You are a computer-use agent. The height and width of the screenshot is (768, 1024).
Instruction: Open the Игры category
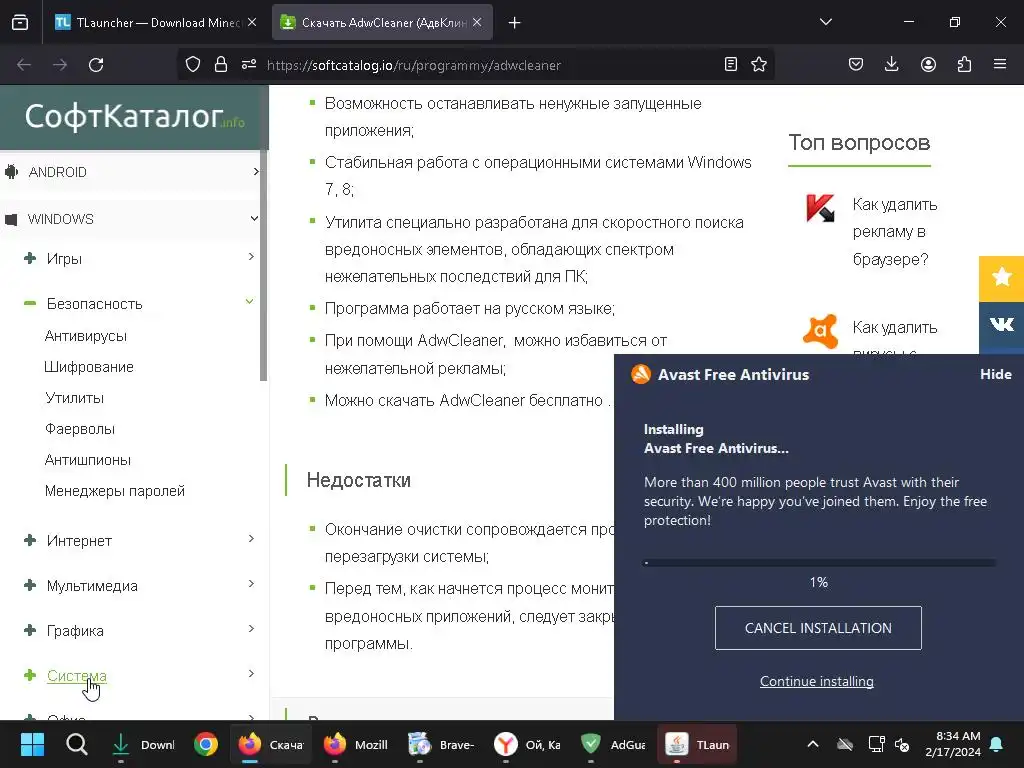point(64,259)
